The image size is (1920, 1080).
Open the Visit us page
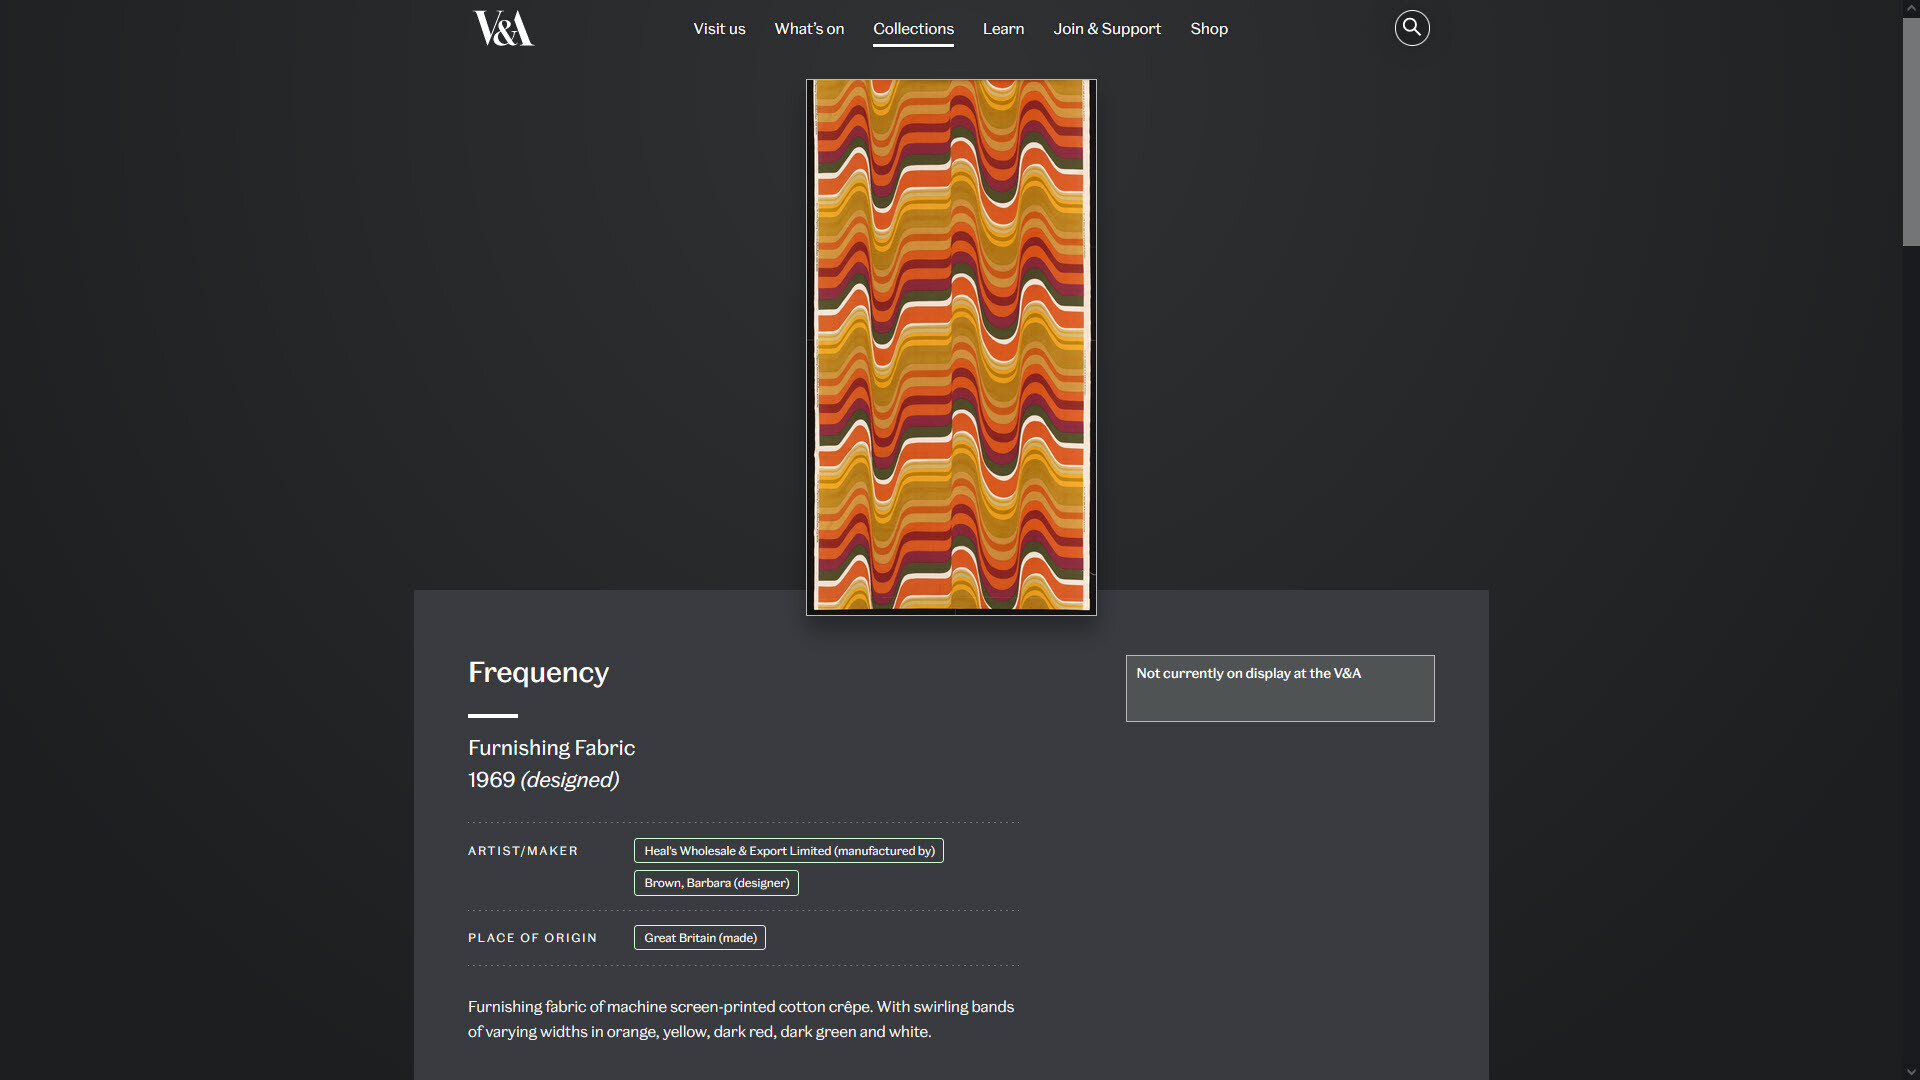(719, 28)
